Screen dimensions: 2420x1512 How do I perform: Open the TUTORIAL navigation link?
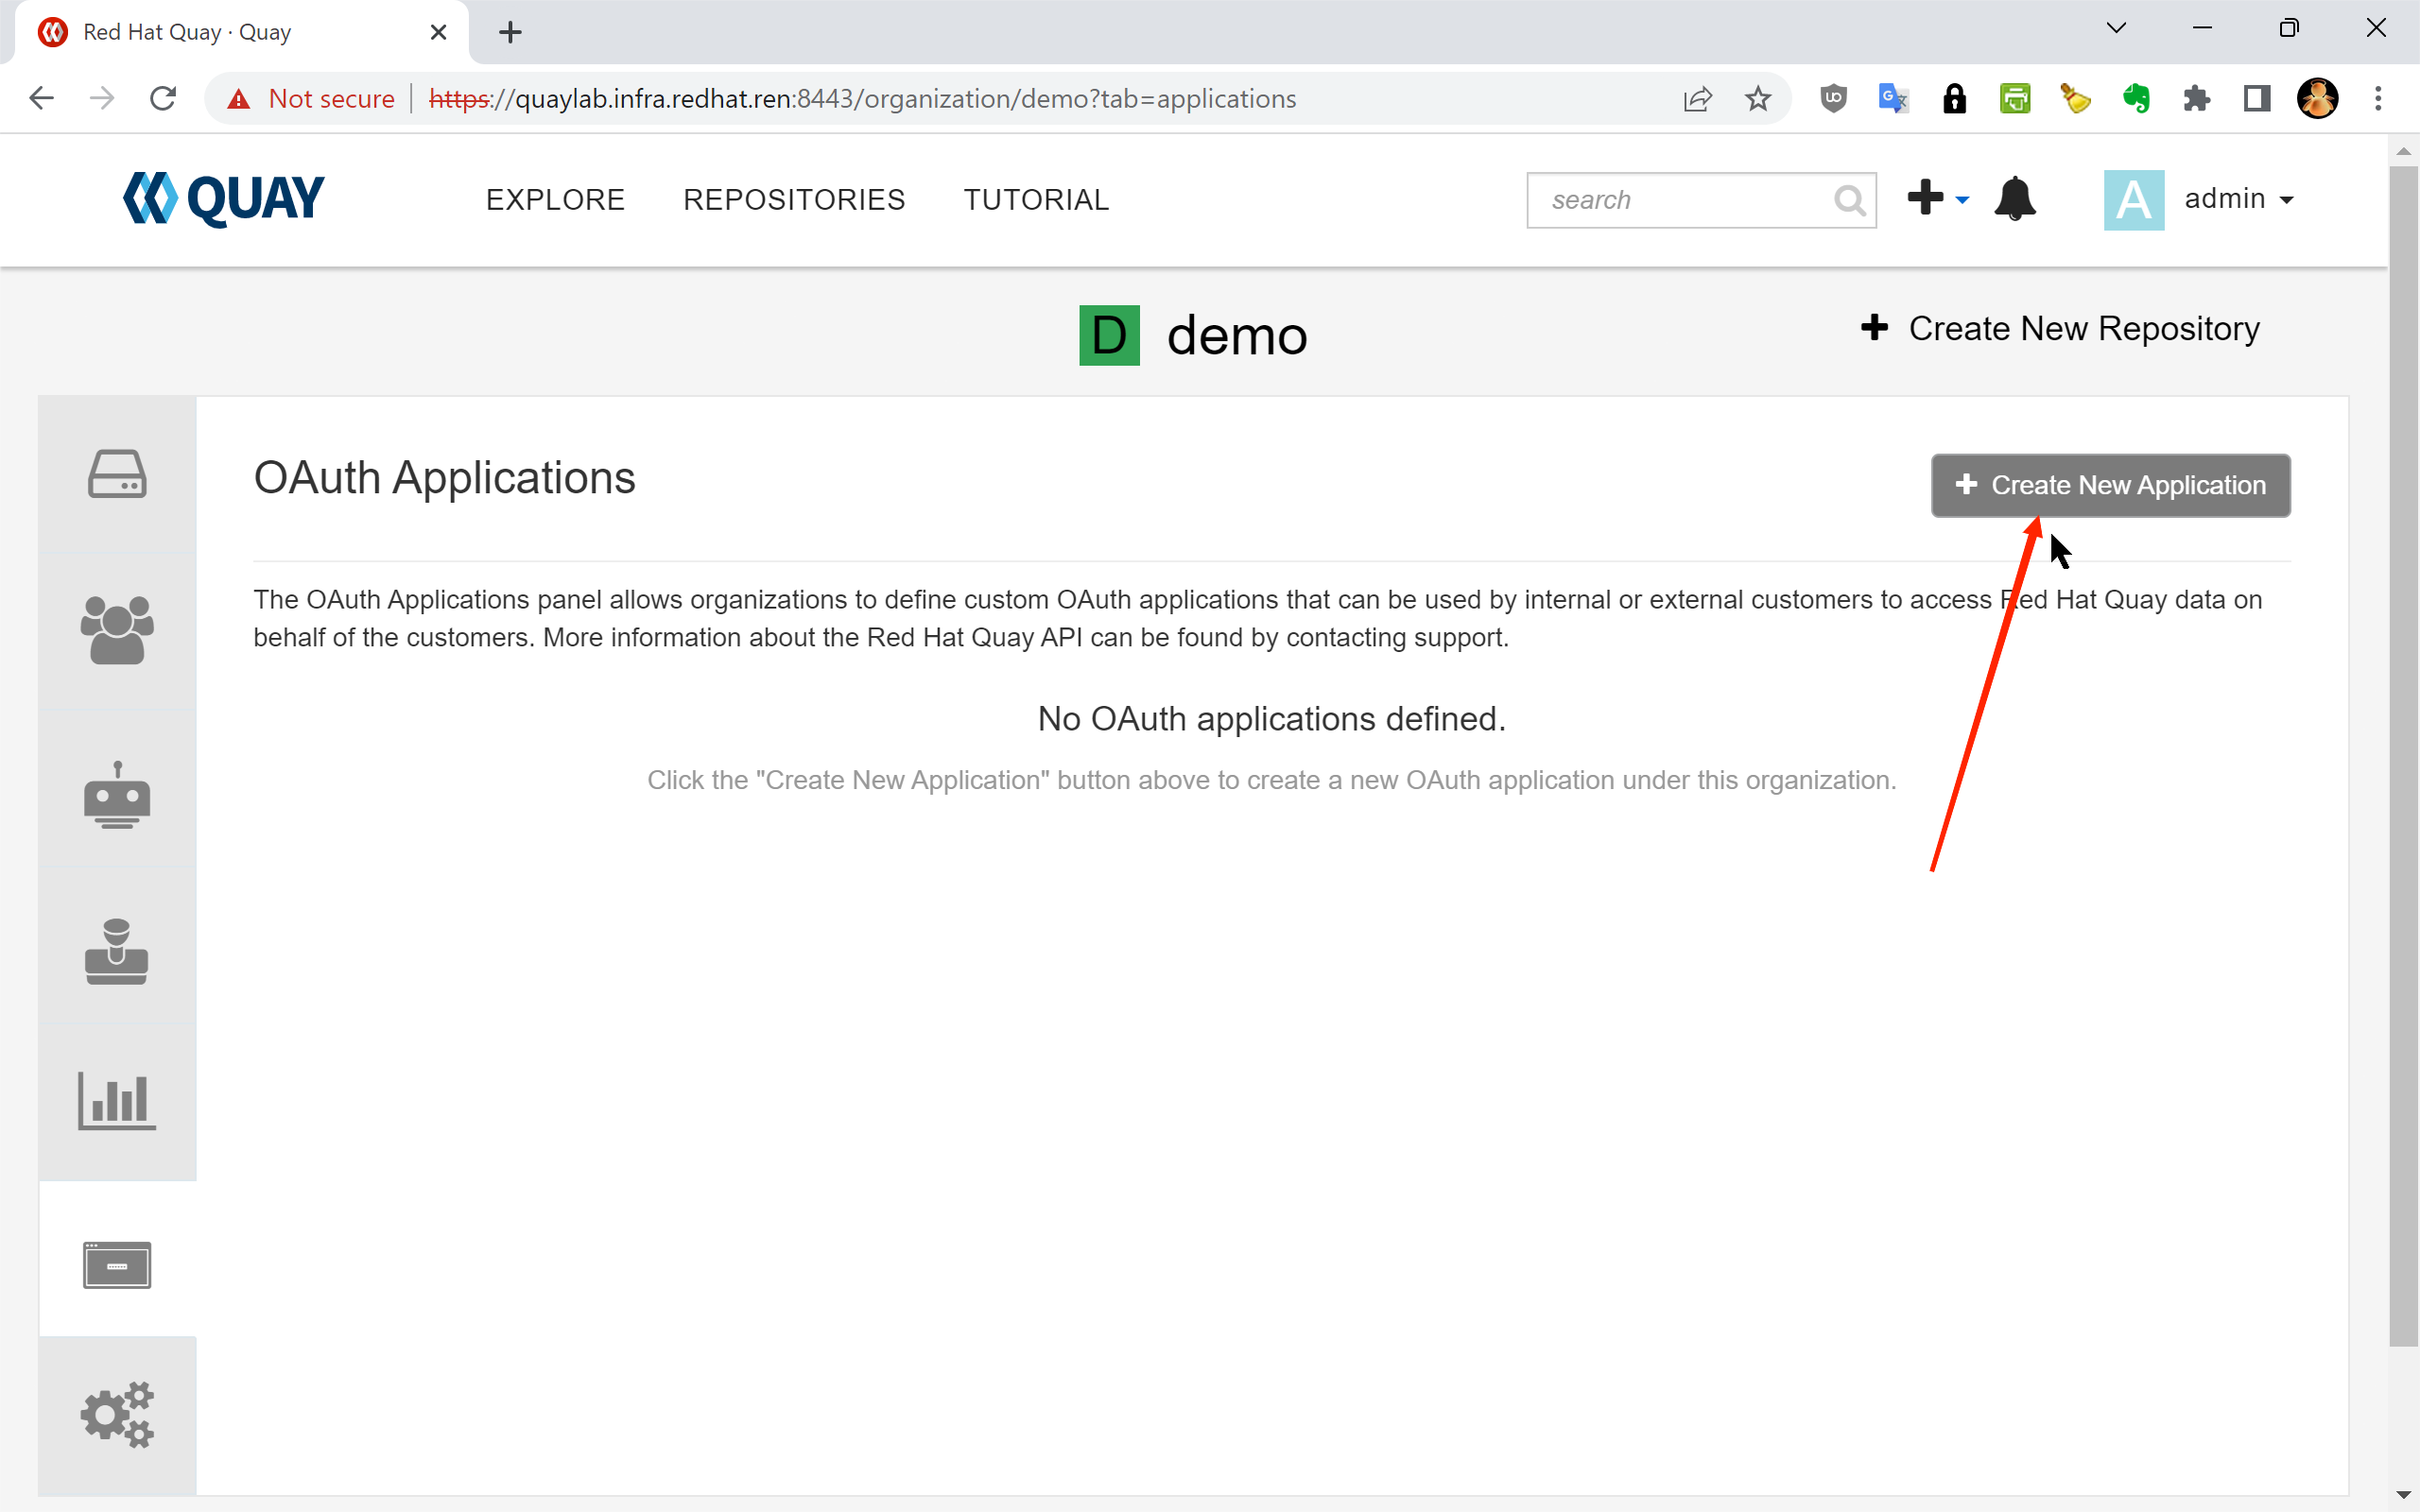tap(1036, 200)
